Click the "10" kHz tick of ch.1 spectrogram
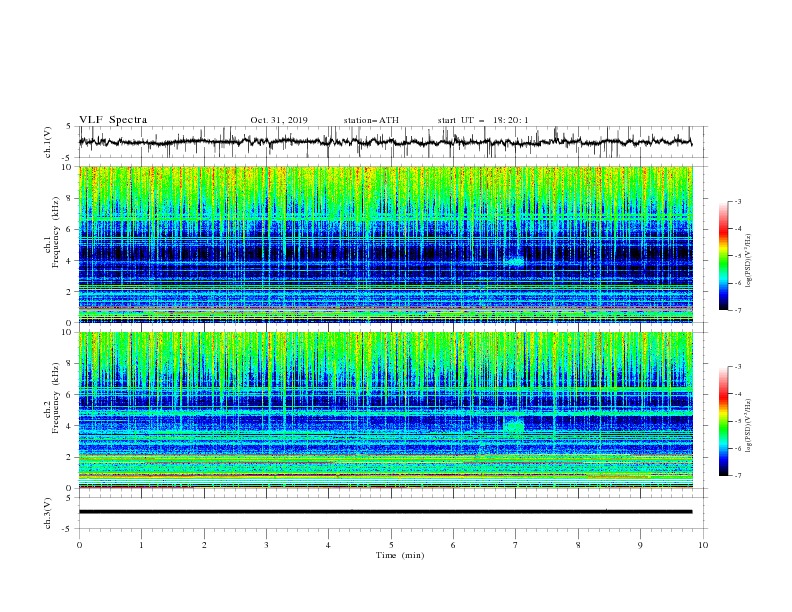 point(67,167)
